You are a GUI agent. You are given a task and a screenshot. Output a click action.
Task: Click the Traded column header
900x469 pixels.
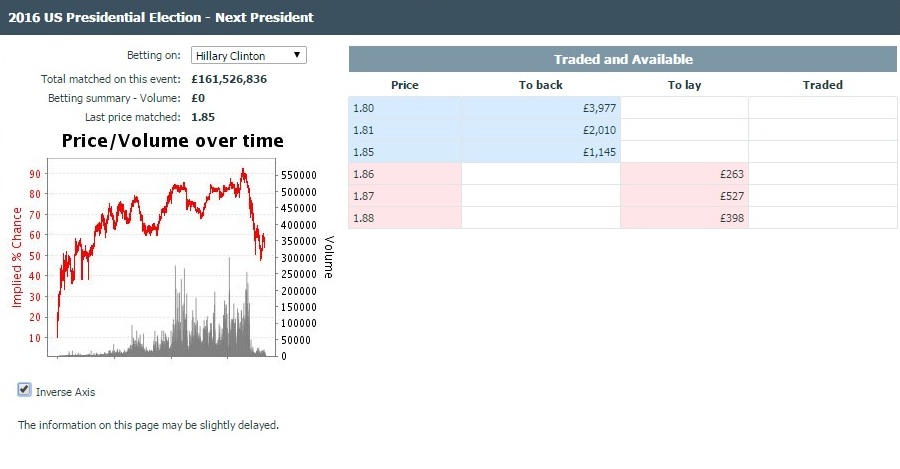click(823, 85)
